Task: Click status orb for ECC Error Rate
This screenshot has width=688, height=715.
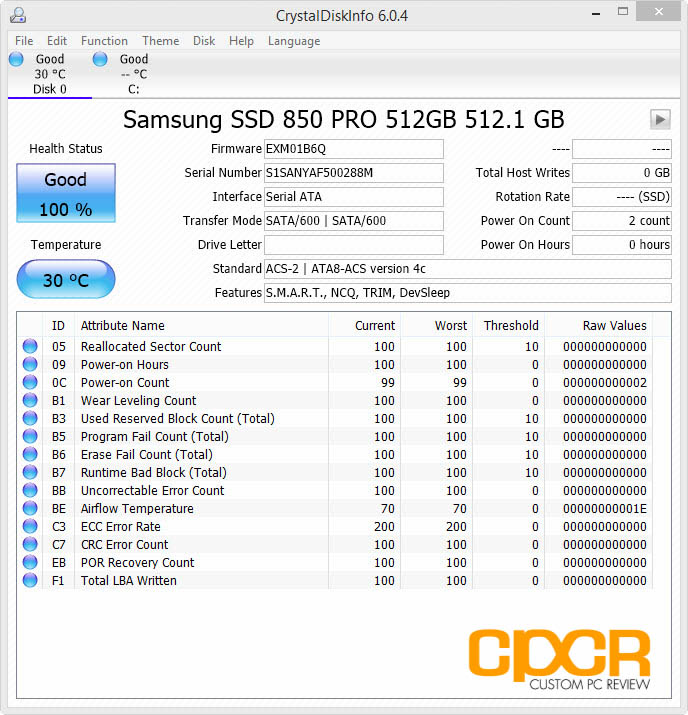Action: [x=30, y=526]
